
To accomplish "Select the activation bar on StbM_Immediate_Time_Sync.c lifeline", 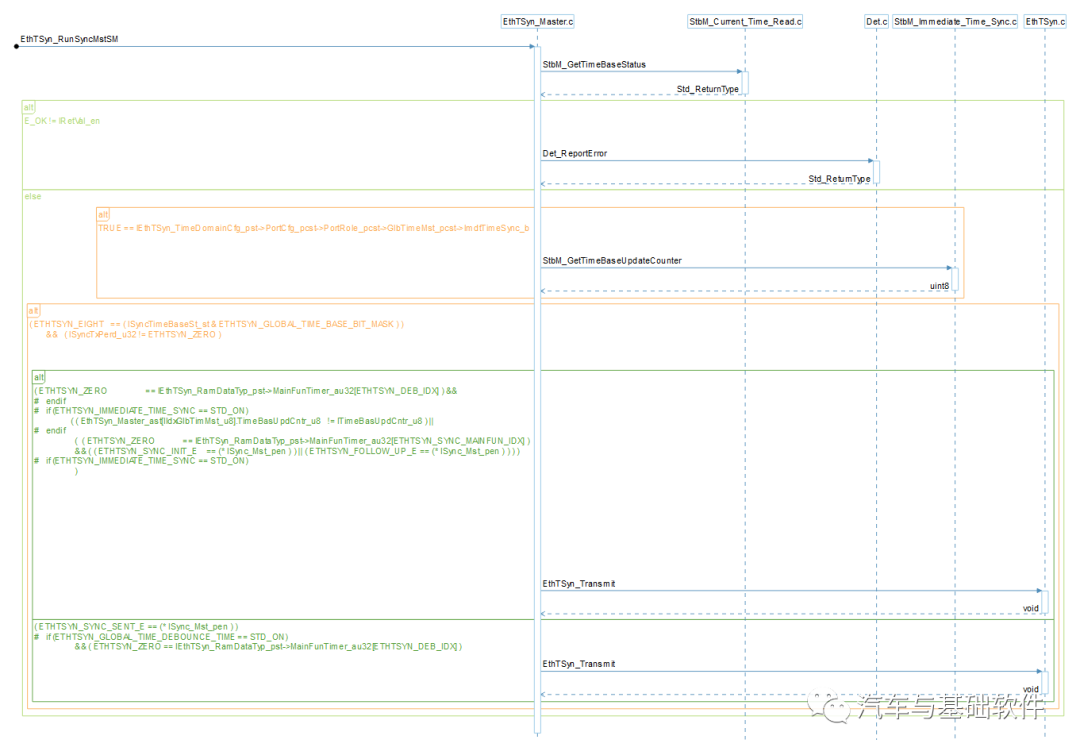I will (955, 279).
